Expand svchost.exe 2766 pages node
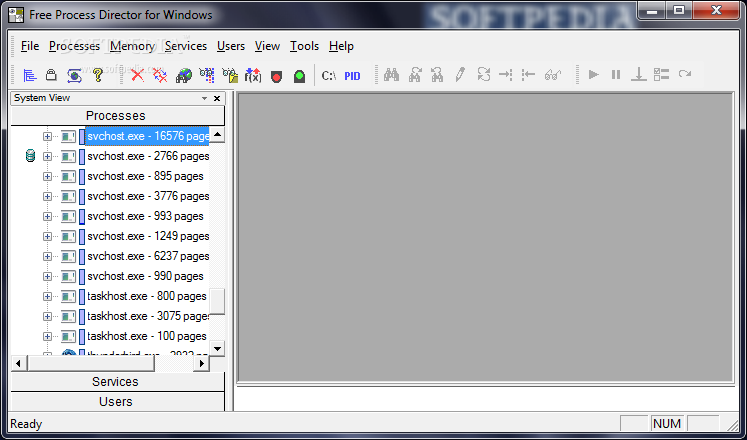Image resolution: width=747 pixels, height=440 pixels. (x=47, y=157)
